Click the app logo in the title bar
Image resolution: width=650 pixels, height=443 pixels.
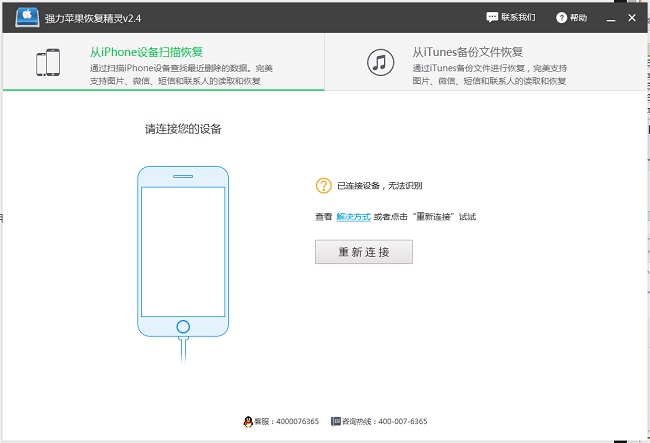click(27, 17)
